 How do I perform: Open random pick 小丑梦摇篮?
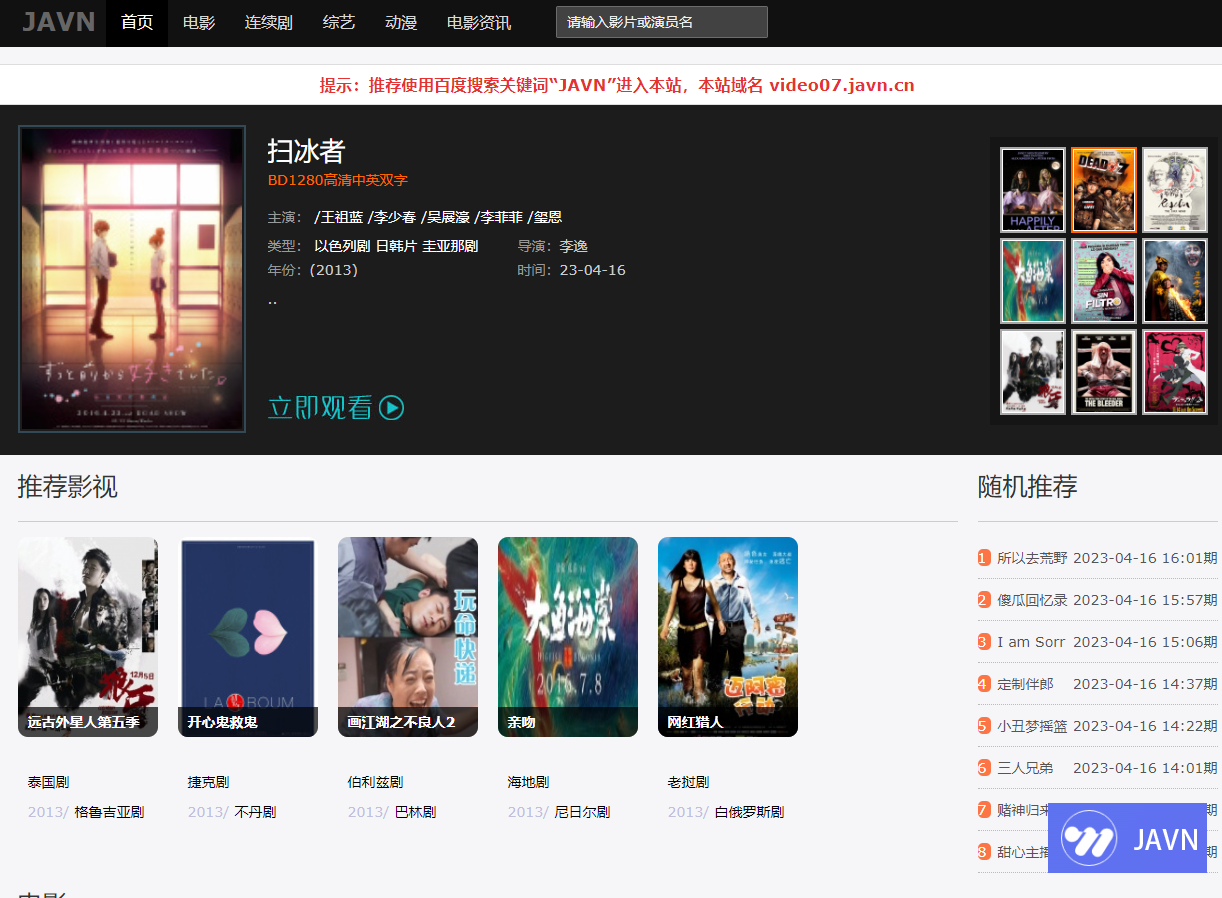pyautogui.click(x=1032, y=726)
